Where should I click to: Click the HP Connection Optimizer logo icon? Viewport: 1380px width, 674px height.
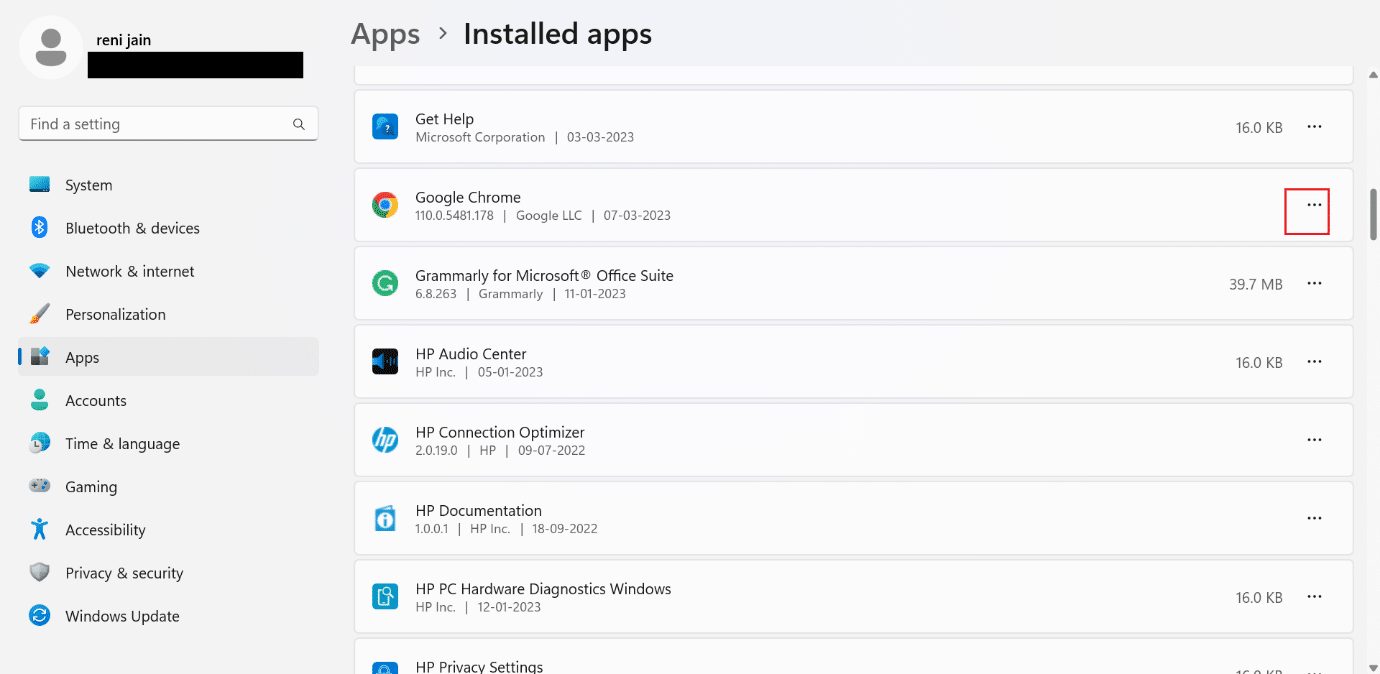coord(385,440)
